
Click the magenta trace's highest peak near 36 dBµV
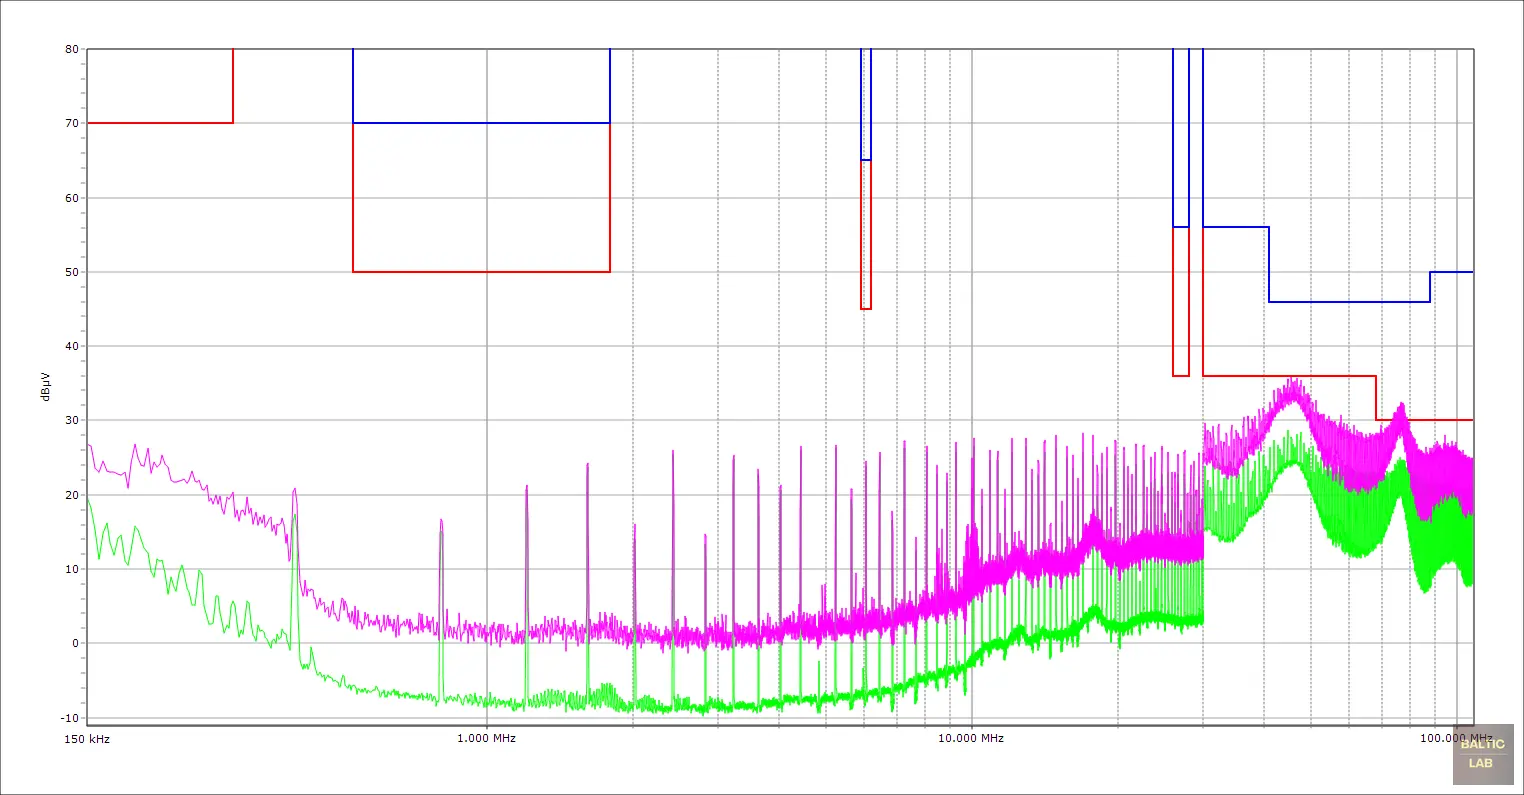tap(1294, 381)
